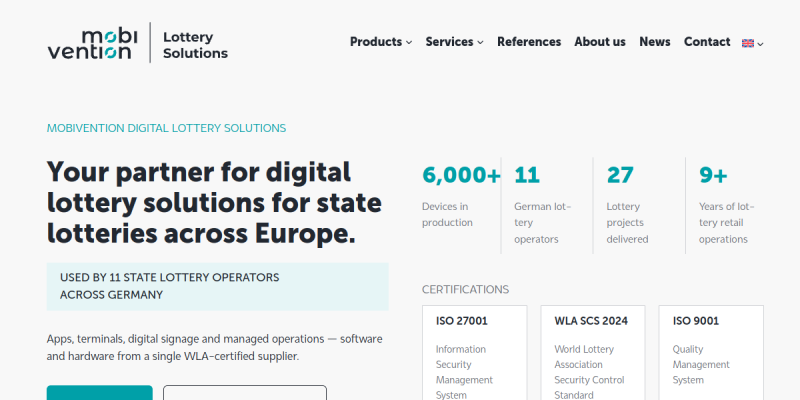Image resolution: width=800 pixels, height=400 pixels.
Task: Expand the language chevron next to the flag
Action: (760, 44)
